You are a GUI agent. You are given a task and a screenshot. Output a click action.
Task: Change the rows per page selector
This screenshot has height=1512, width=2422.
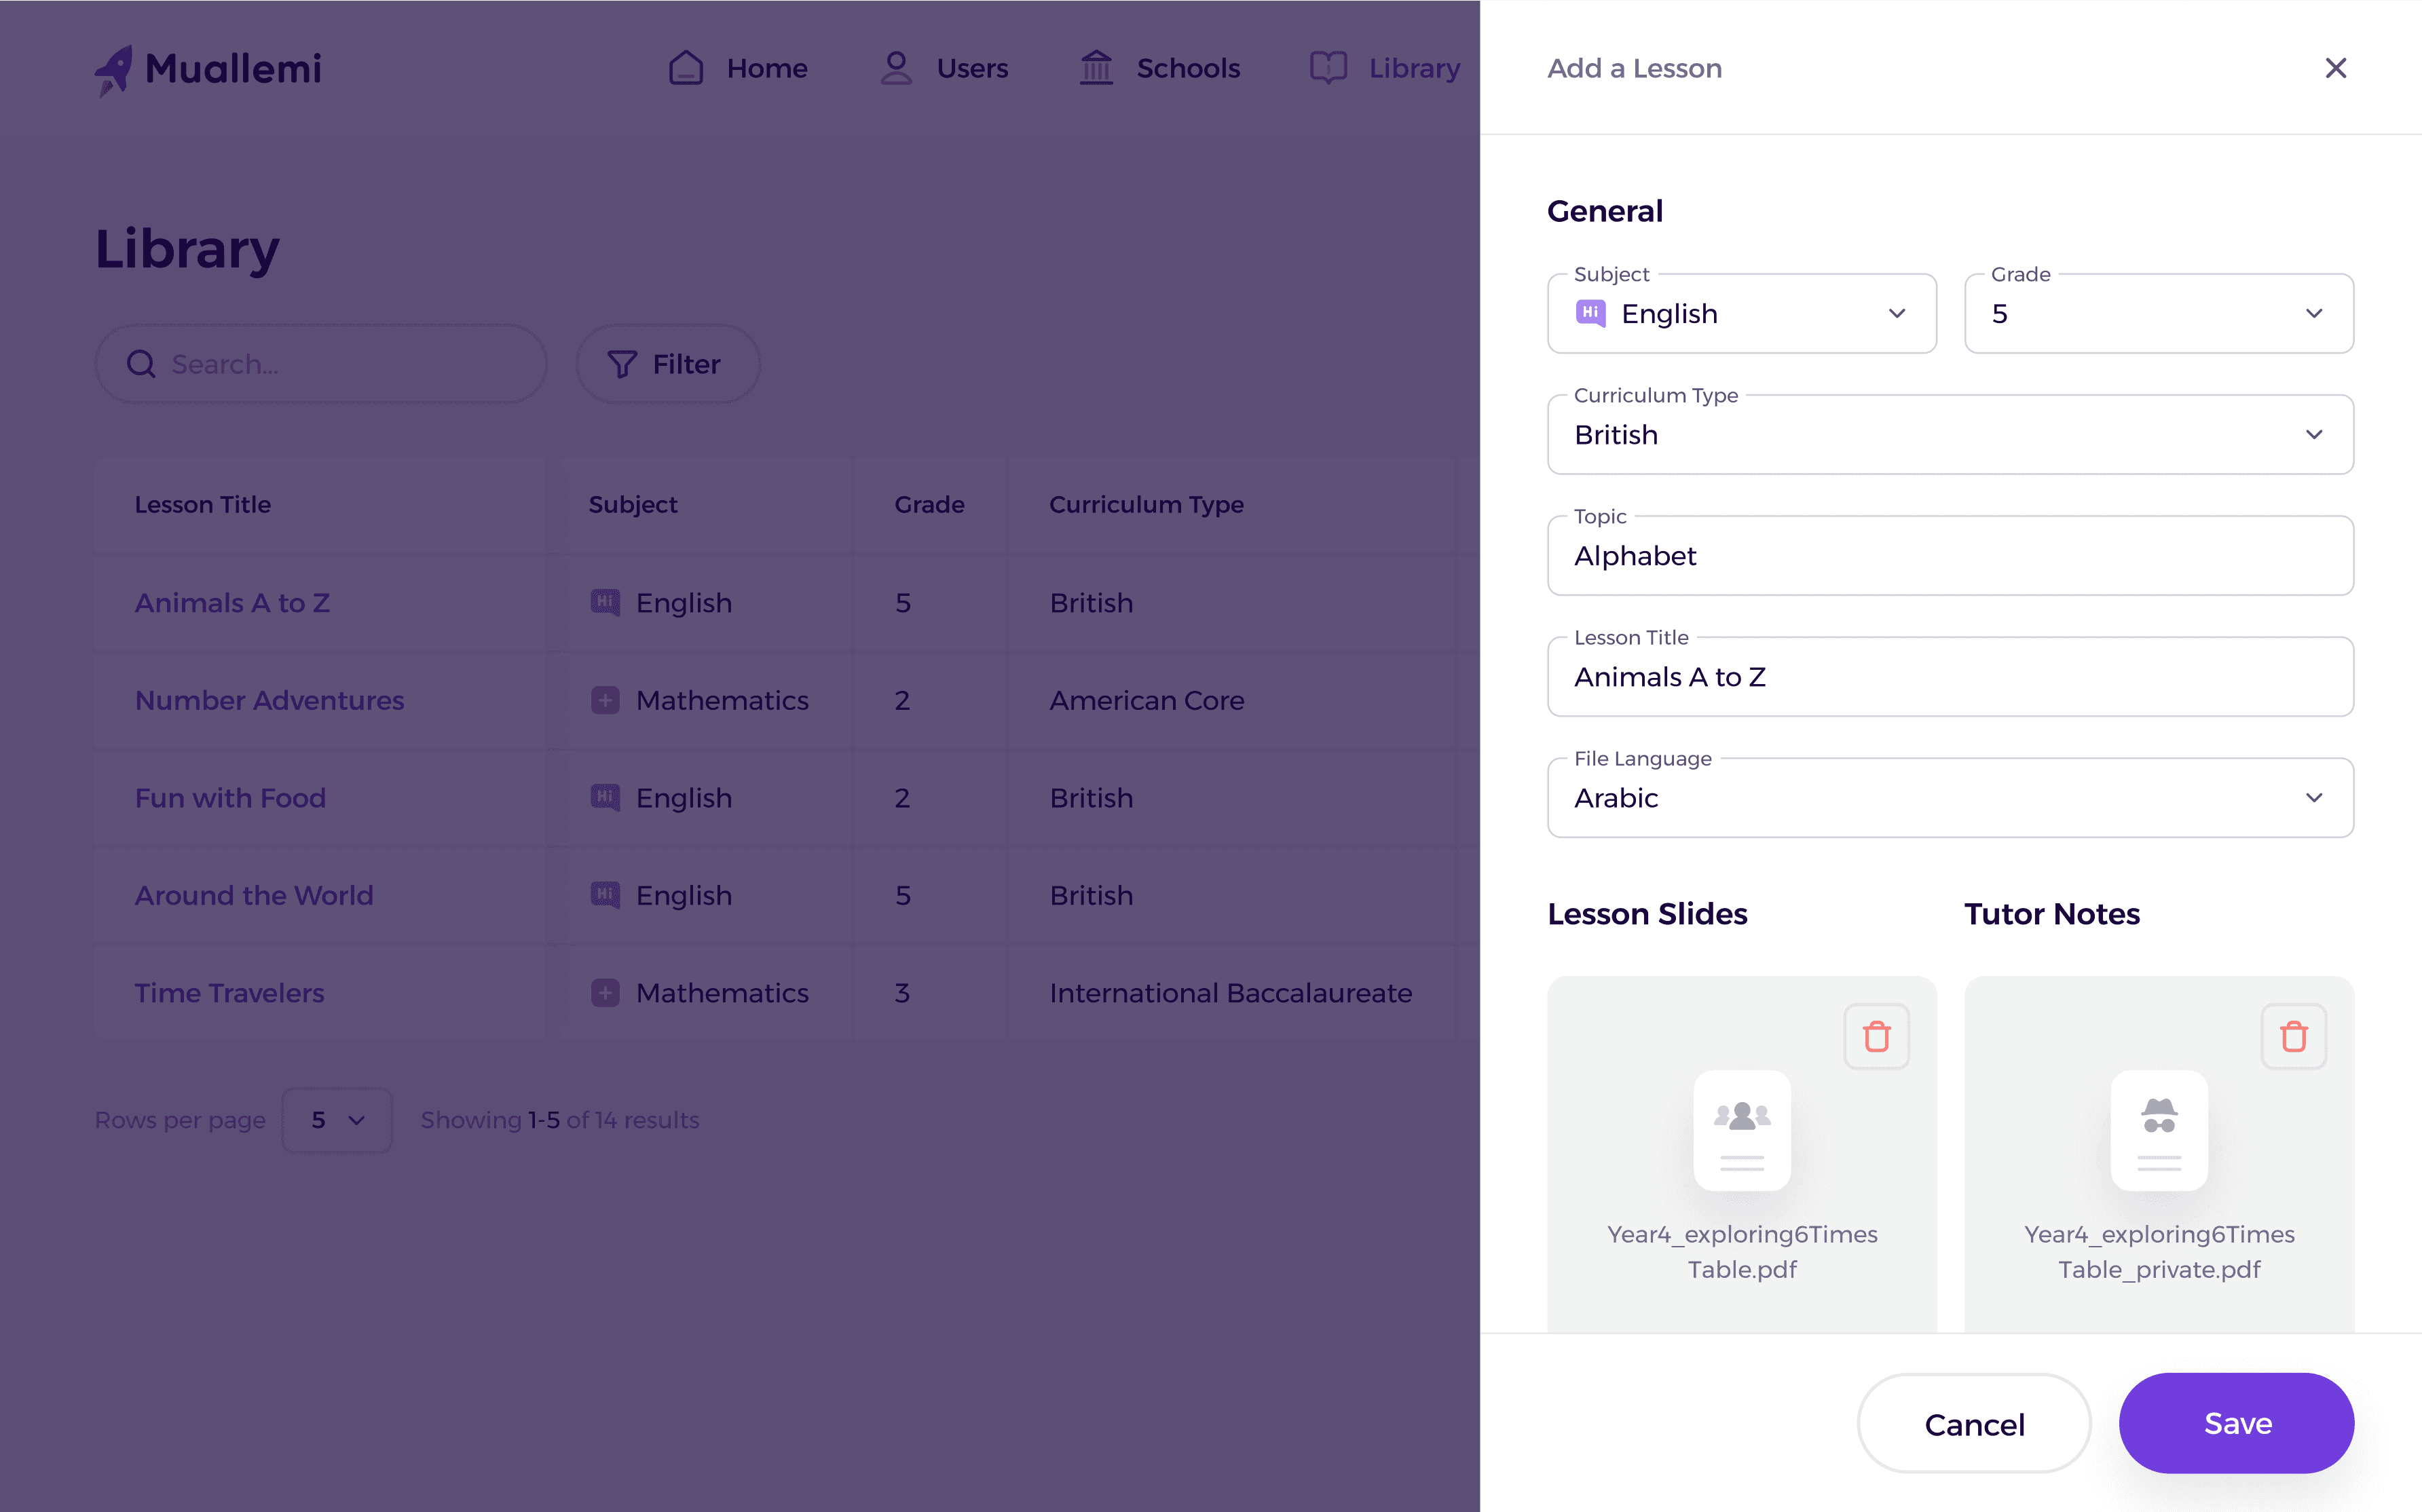click(x=337, y=1120)
